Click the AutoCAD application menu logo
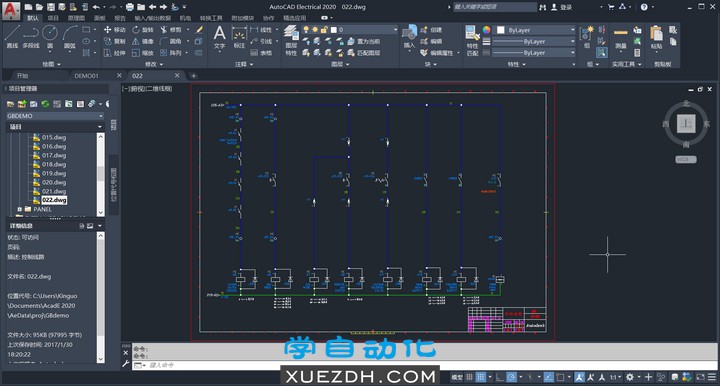 [11, 10]
